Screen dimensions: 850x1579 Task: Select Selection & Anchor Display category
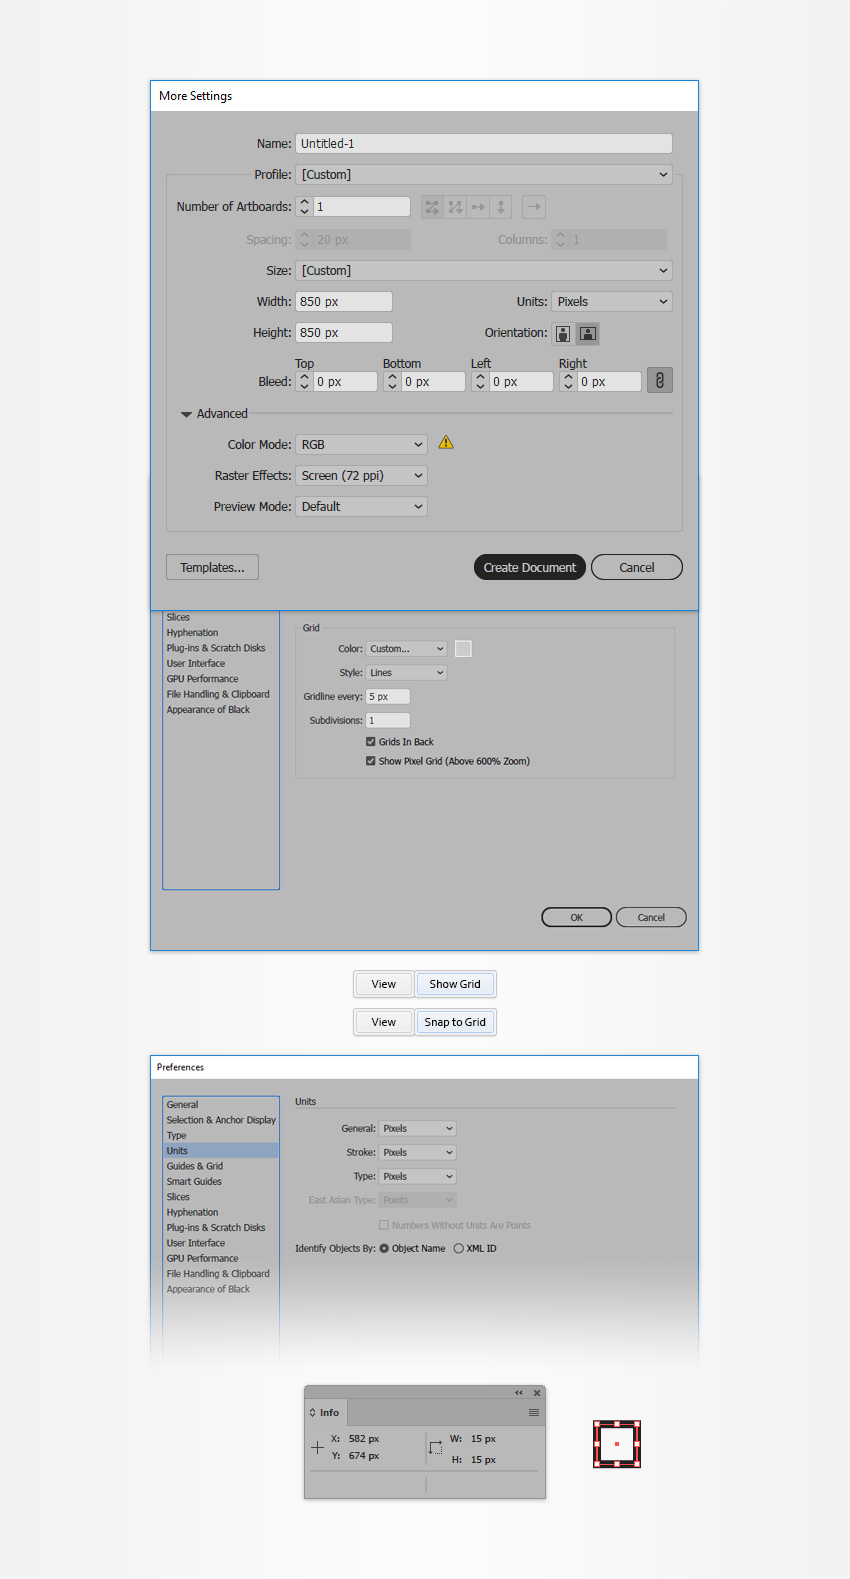[x=221, y=1120]
